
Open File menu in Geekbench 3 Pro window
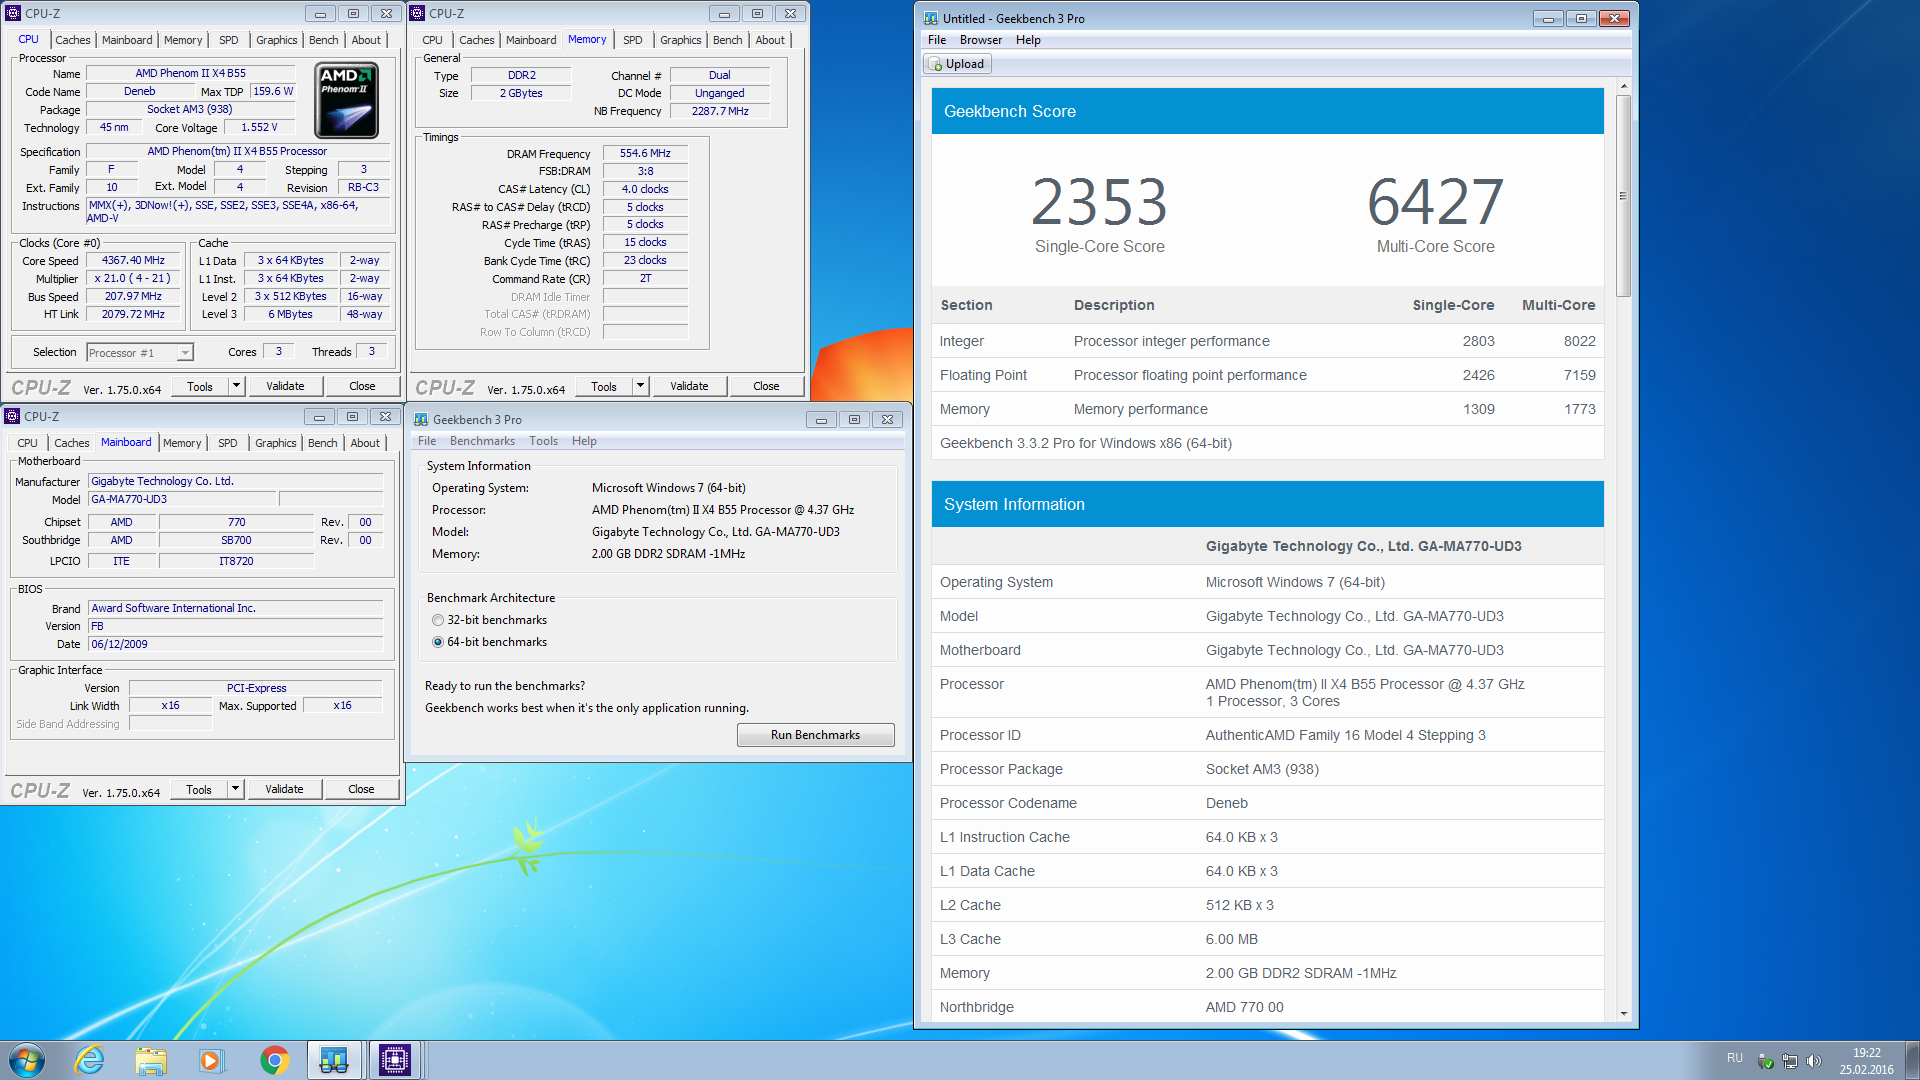tap(427, 441)
